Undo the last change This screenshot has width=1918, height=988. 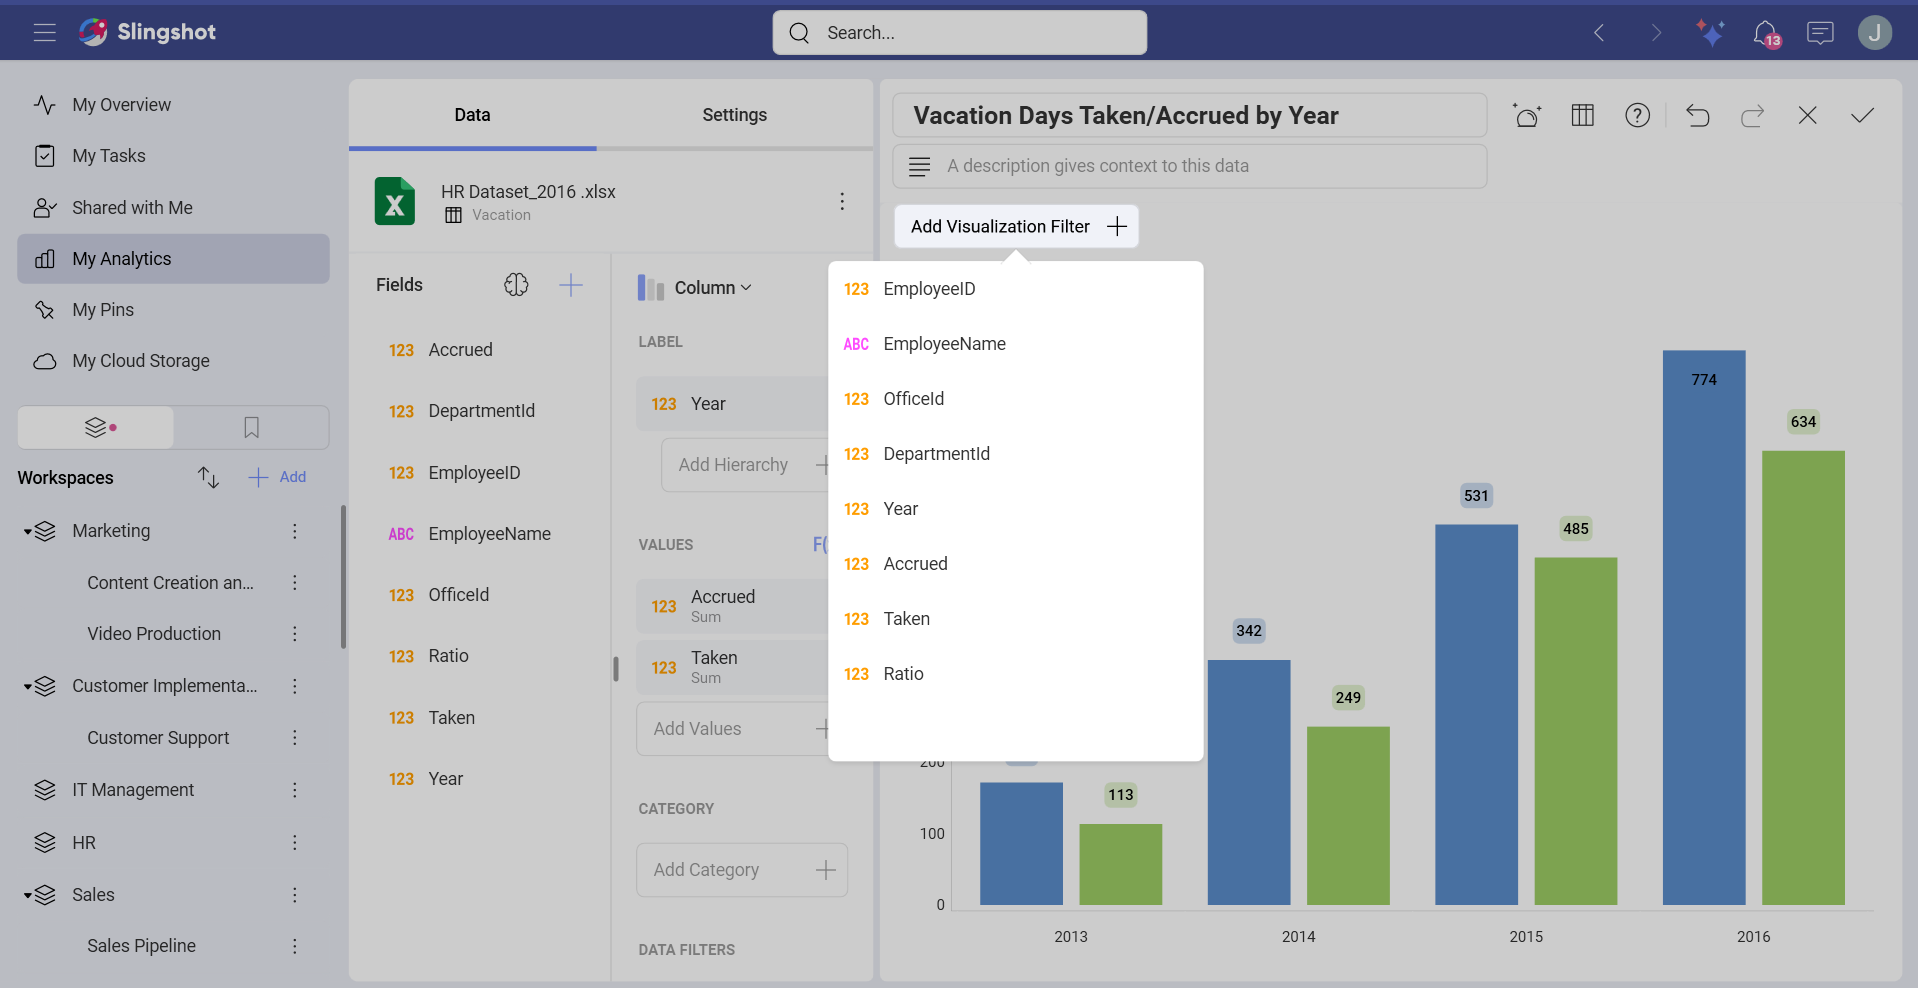pos(1697,116)
